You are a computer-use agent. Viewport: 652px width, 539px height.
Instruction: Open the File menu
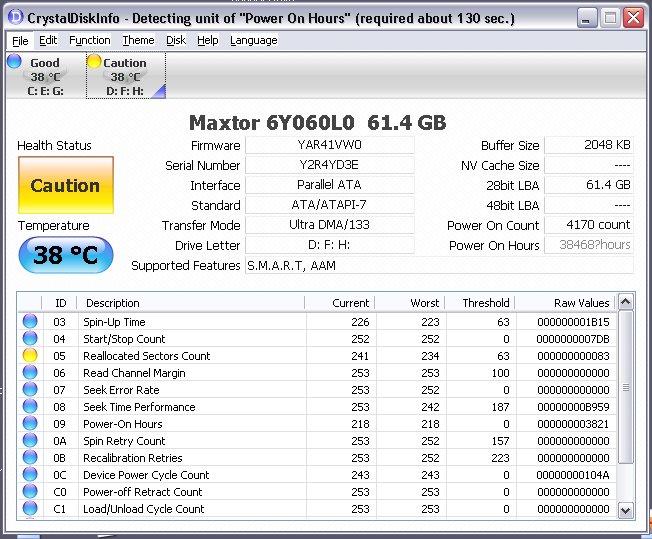(x=20, y=41)
